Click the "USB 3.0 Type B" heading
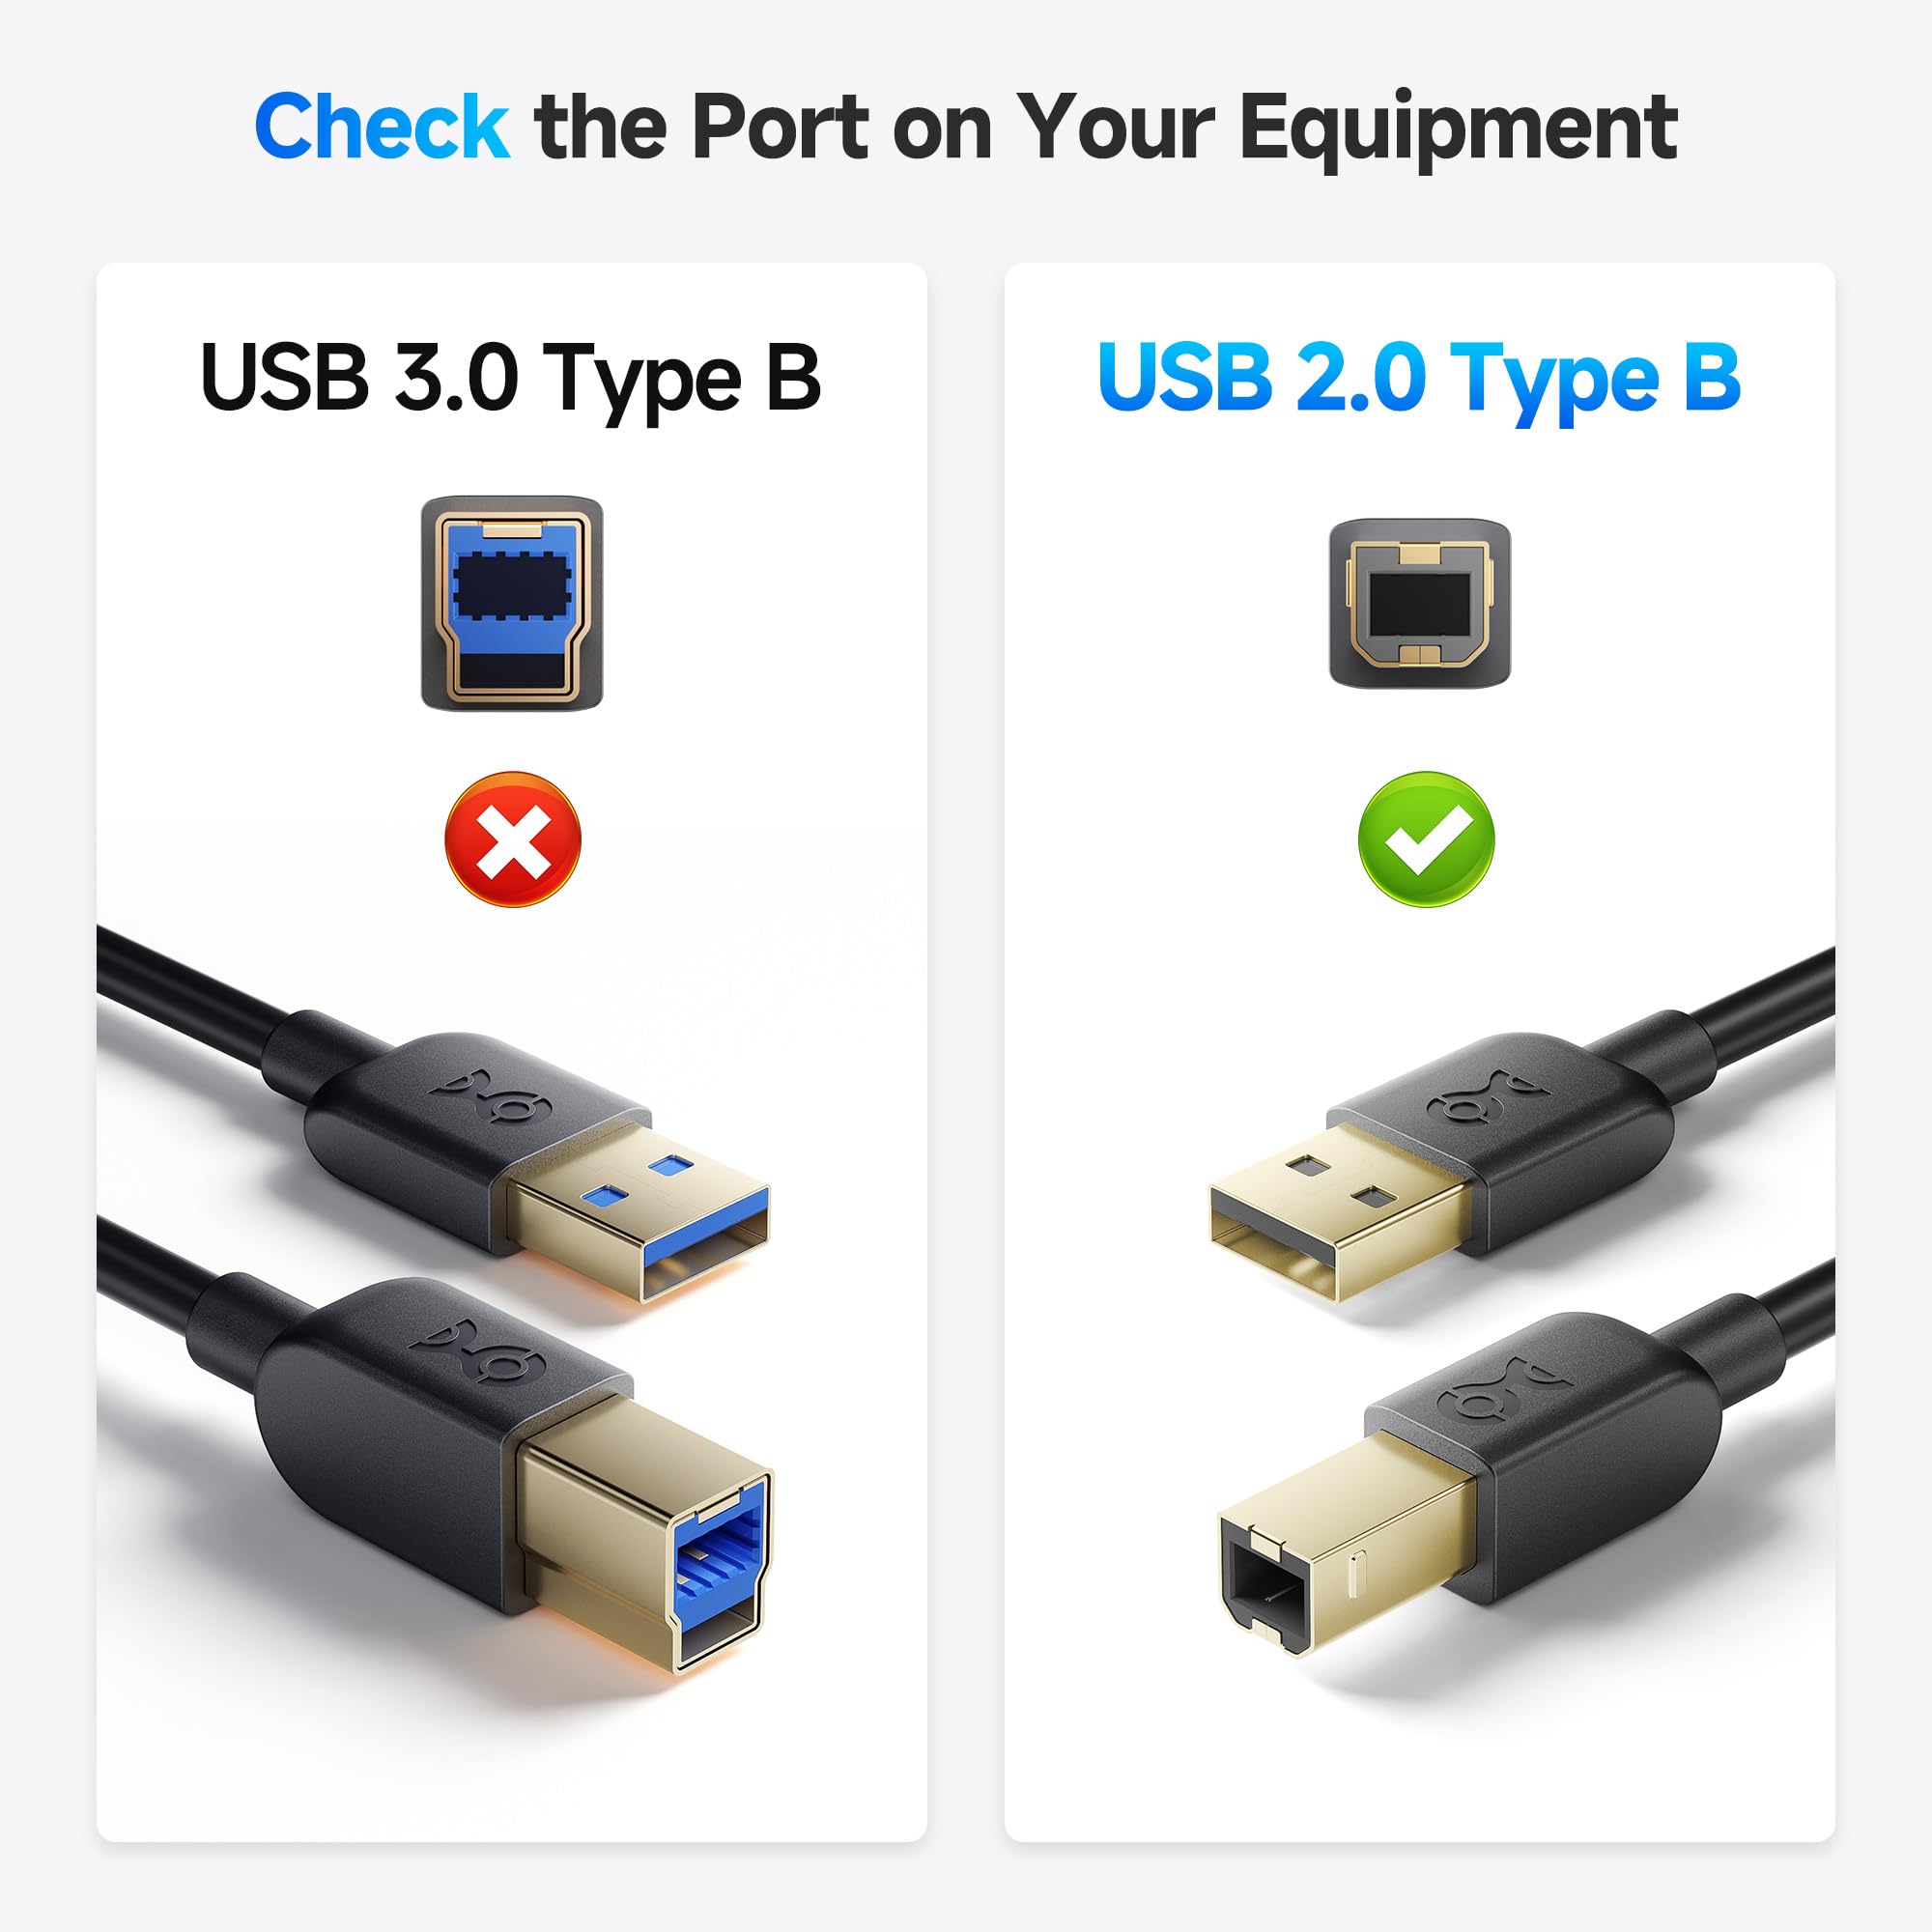Viewport: 1932px width, 1932px height. click(x=510, y=379)
